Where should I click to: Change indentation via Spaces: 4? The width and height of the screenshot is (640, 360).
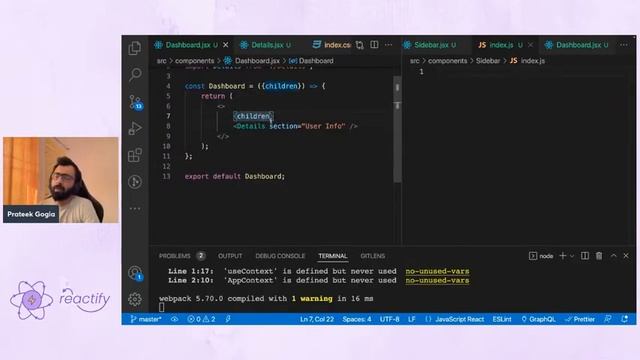[x=357, y=319]
